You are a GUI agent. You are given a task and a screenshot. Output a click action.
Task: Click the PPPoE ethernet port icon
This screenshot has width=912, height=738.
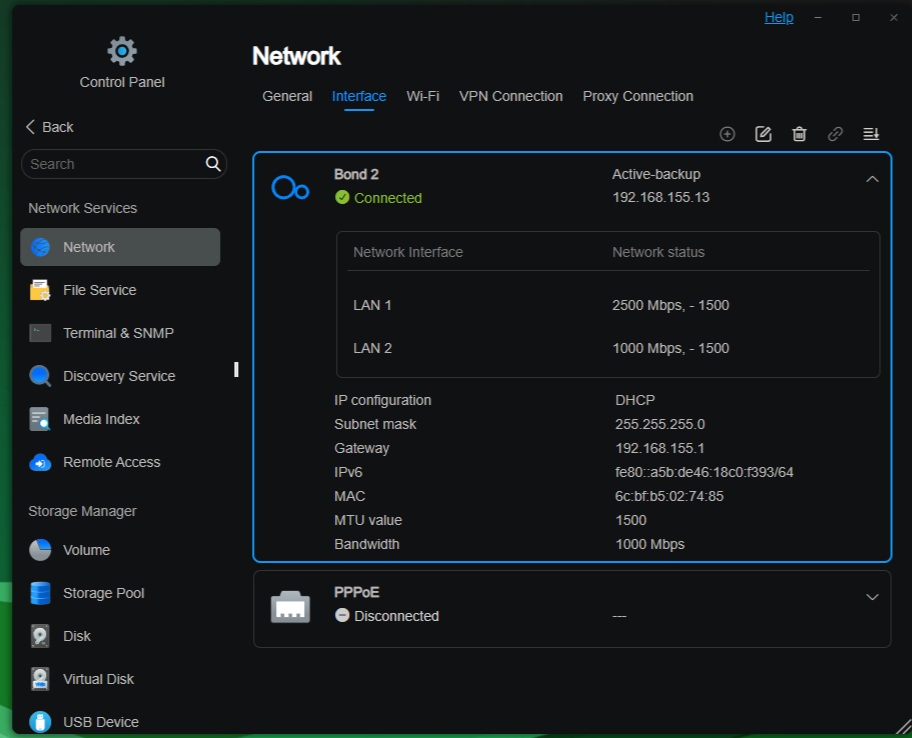click(x=290, y=607)
